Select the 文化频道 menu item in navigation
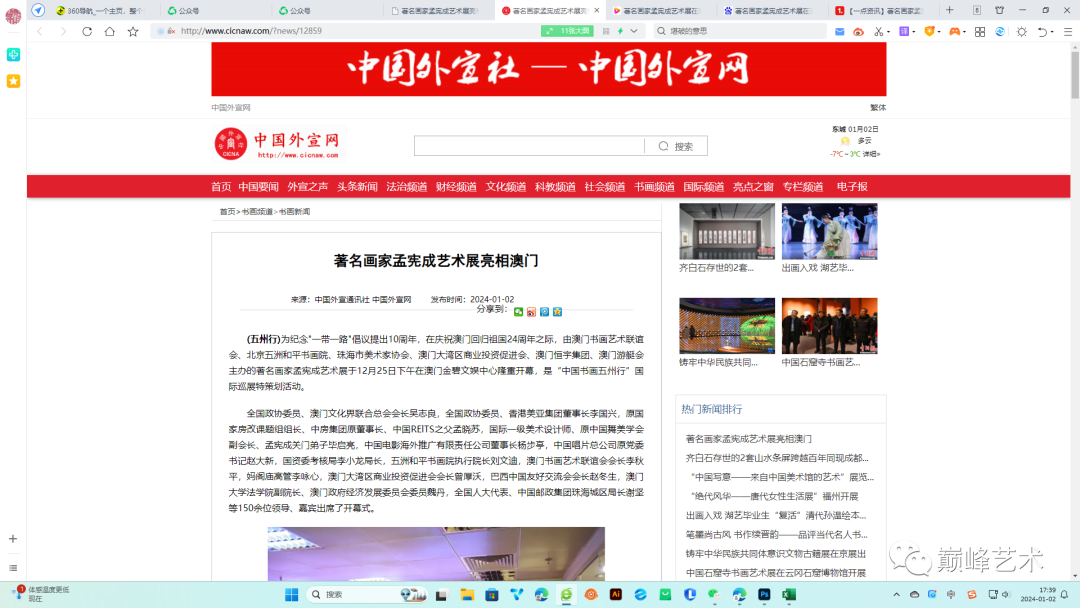This screenshot has width=1080, height=608. coord(506,186)
